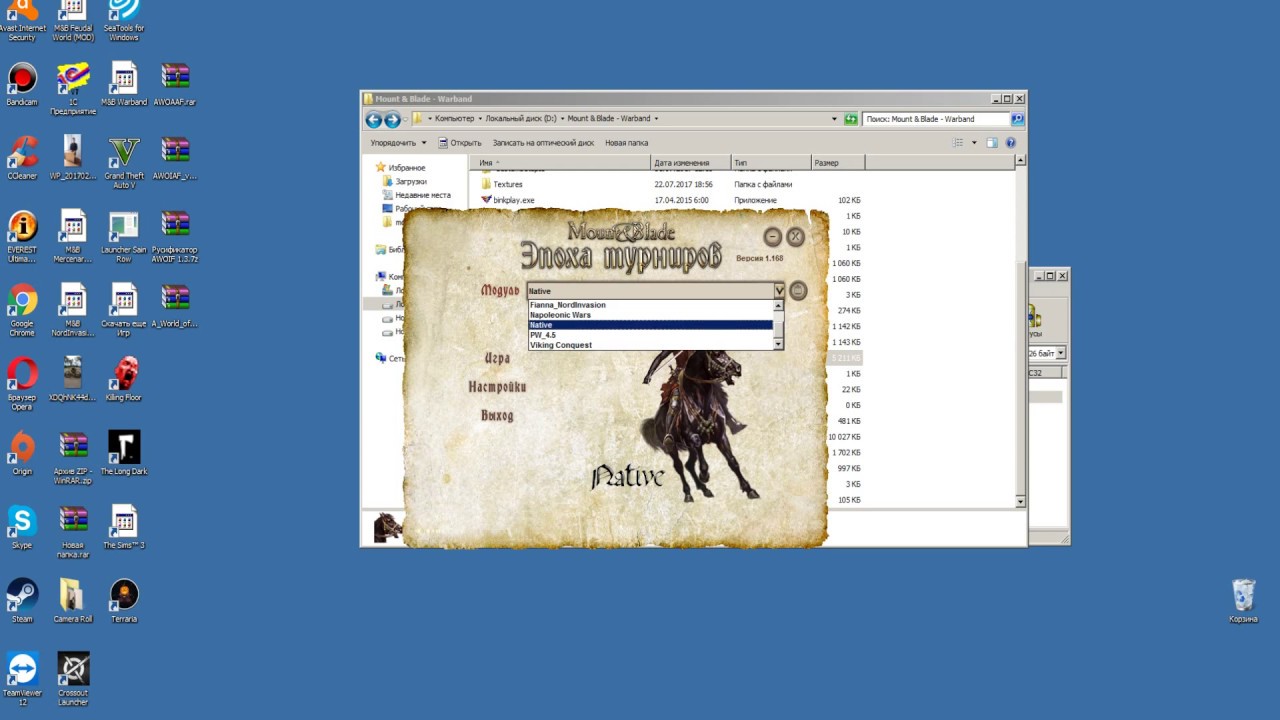This screenshot has width=1280, height=720.
Task: Sort by Размер column header
Action: pyautogui.click(x=838, y=162)
